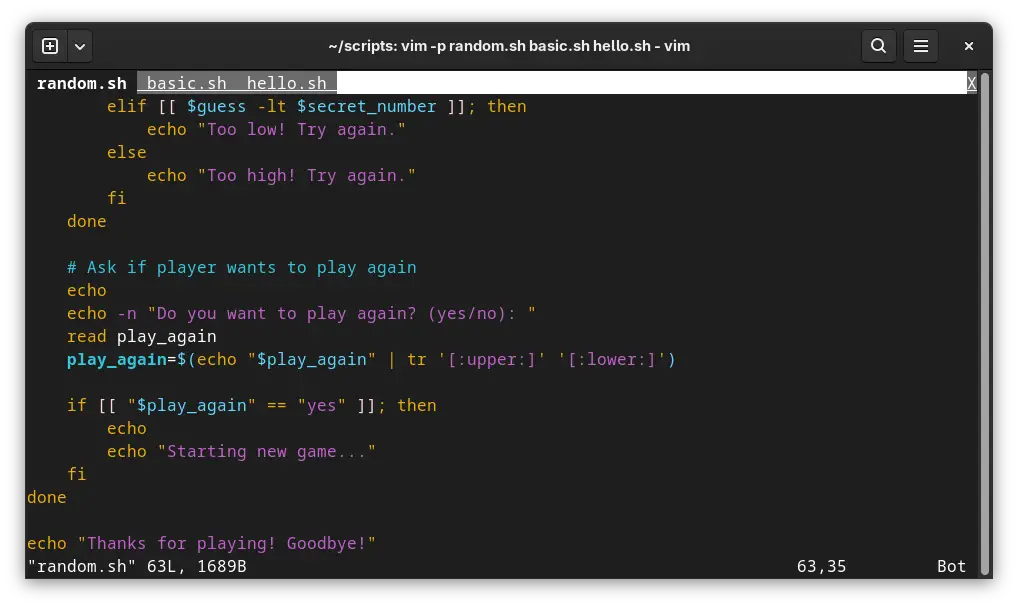Open a new terminal tab
1018x607 pixels.
48,45
